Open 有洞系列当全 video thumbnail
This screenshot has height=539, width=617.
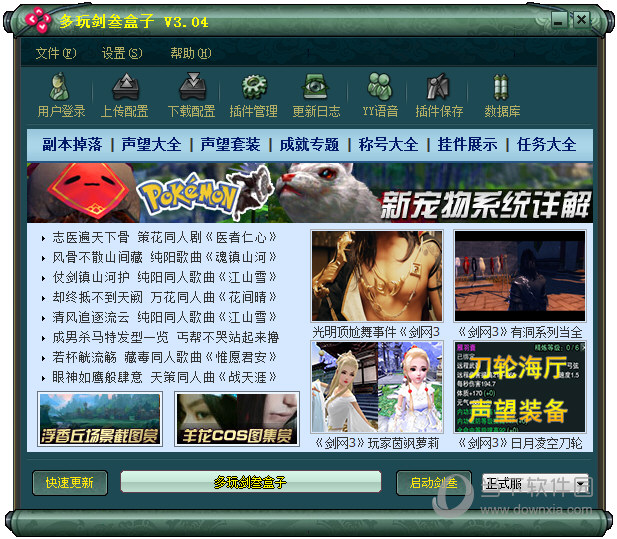[x=520, y=276]
